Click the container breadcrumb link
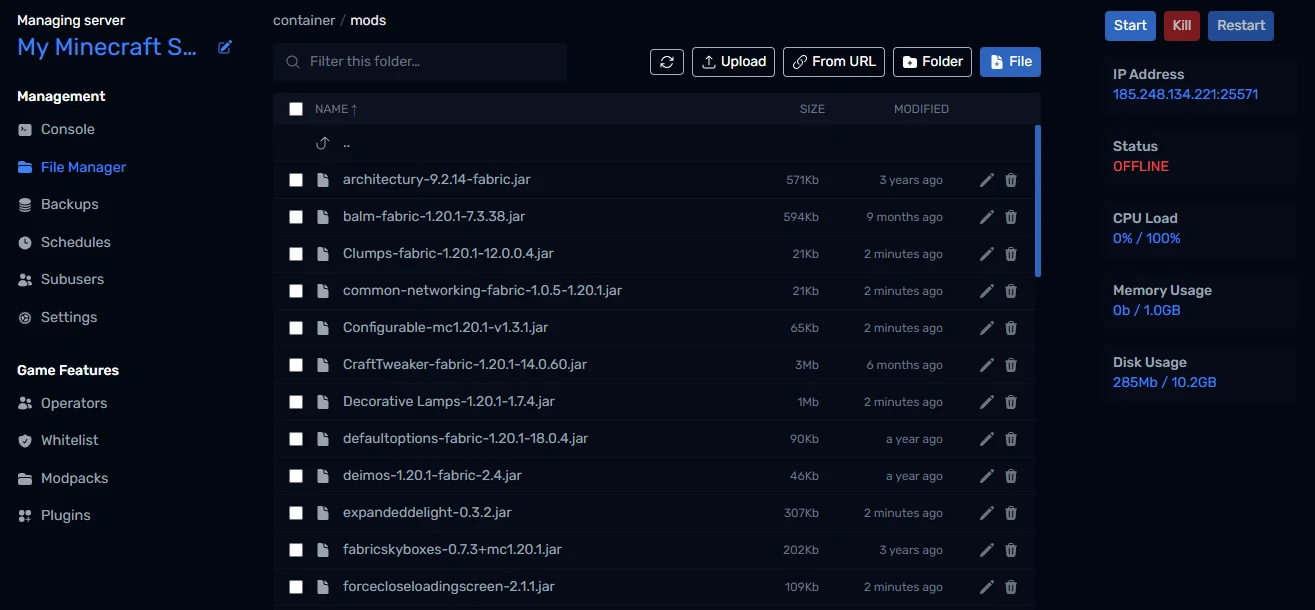 click(x=304, y=20)
